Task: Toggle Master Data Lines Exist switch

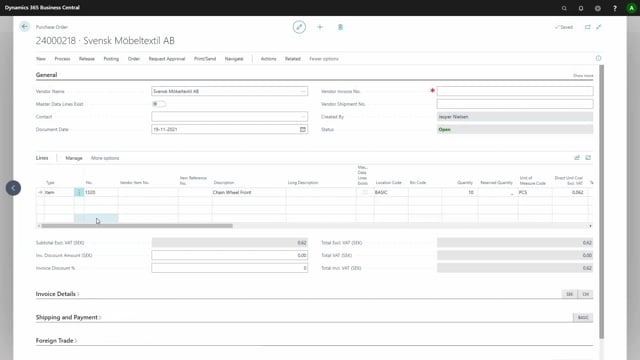Action: point(159,104)
